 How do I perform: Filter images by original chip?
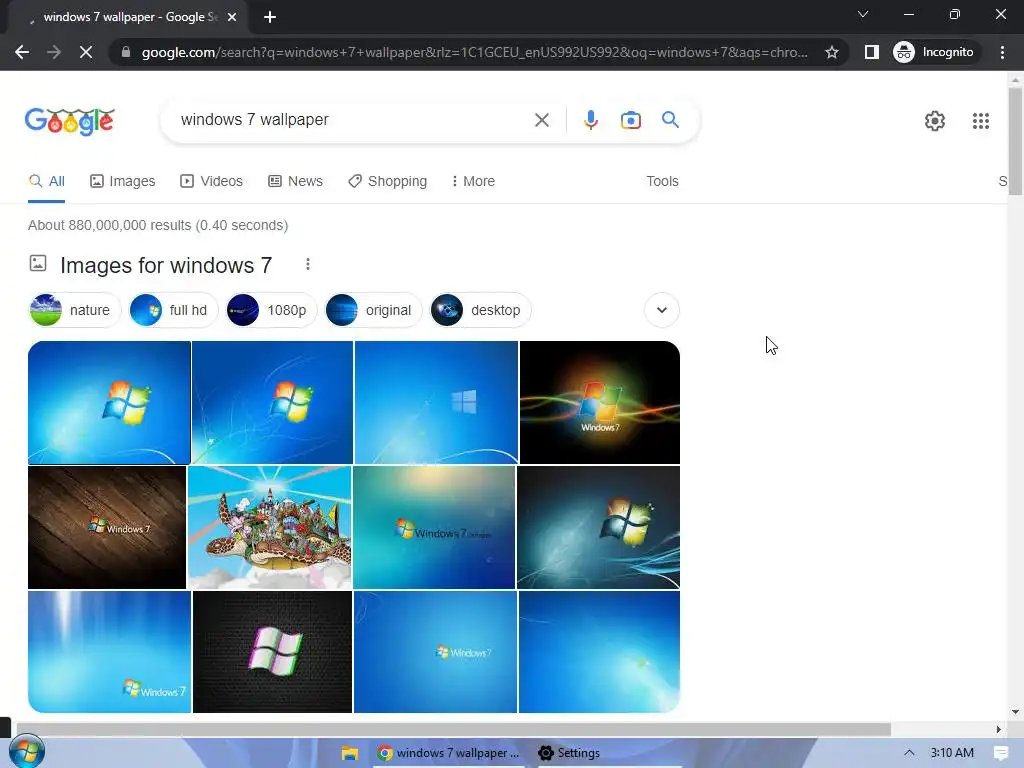pyautogui.click(x=373, y=310)
